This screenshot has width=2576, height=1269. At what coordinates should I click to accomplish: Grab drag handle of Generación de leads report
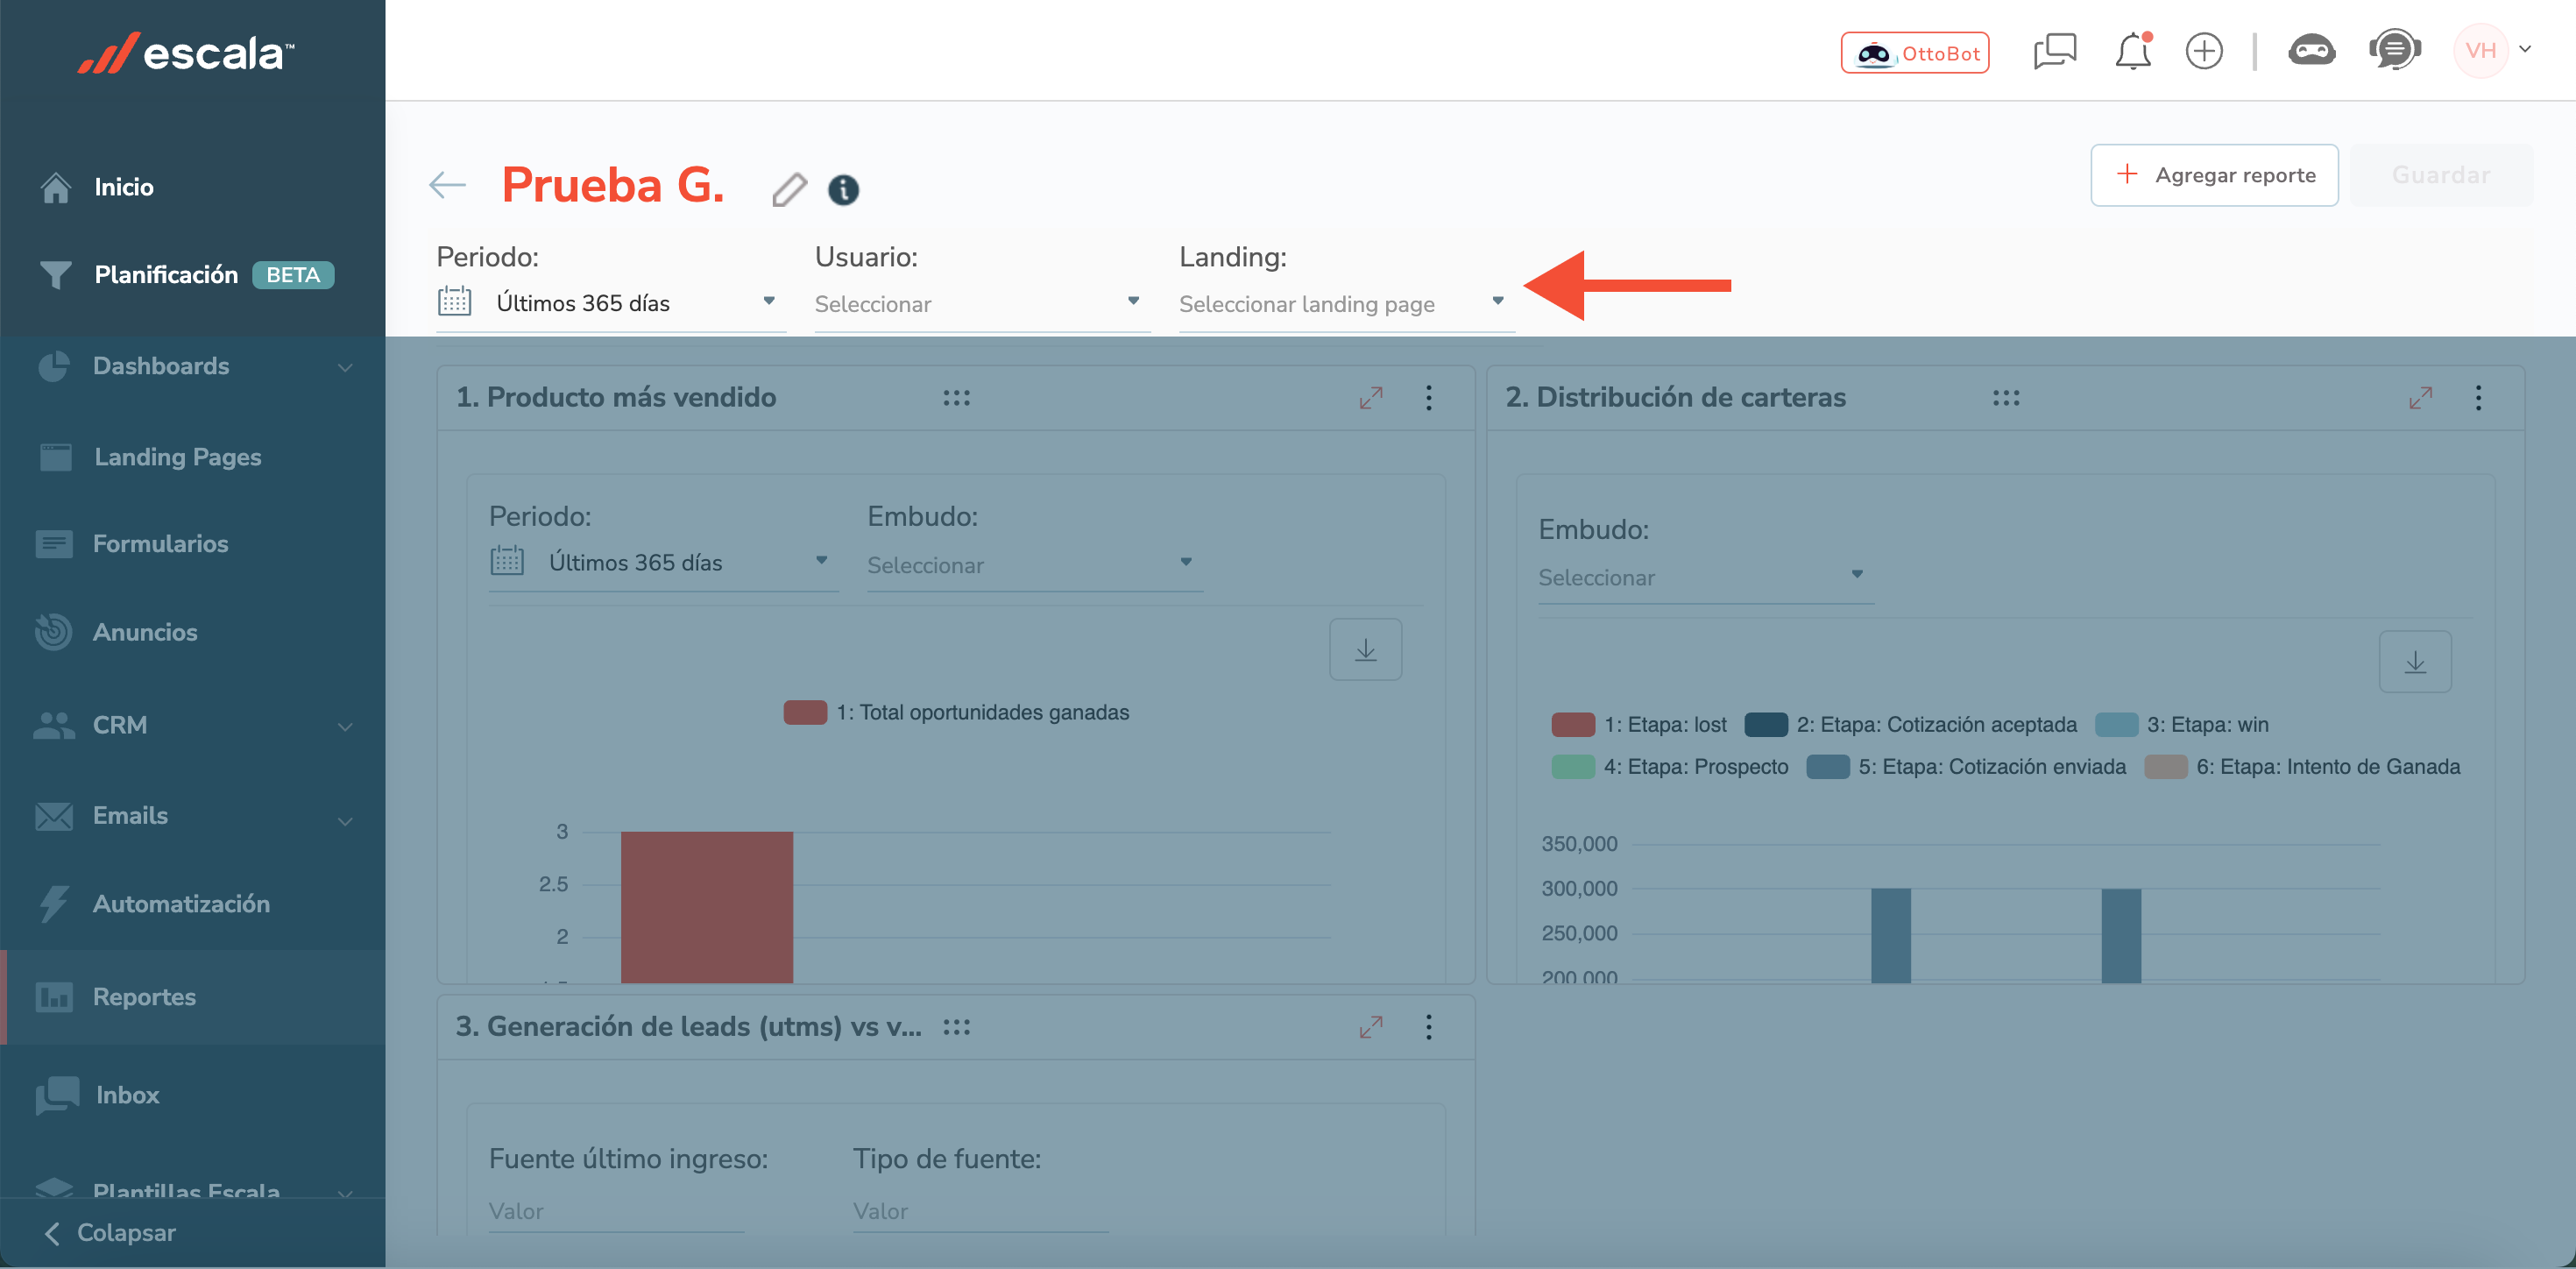[956, 1027]
